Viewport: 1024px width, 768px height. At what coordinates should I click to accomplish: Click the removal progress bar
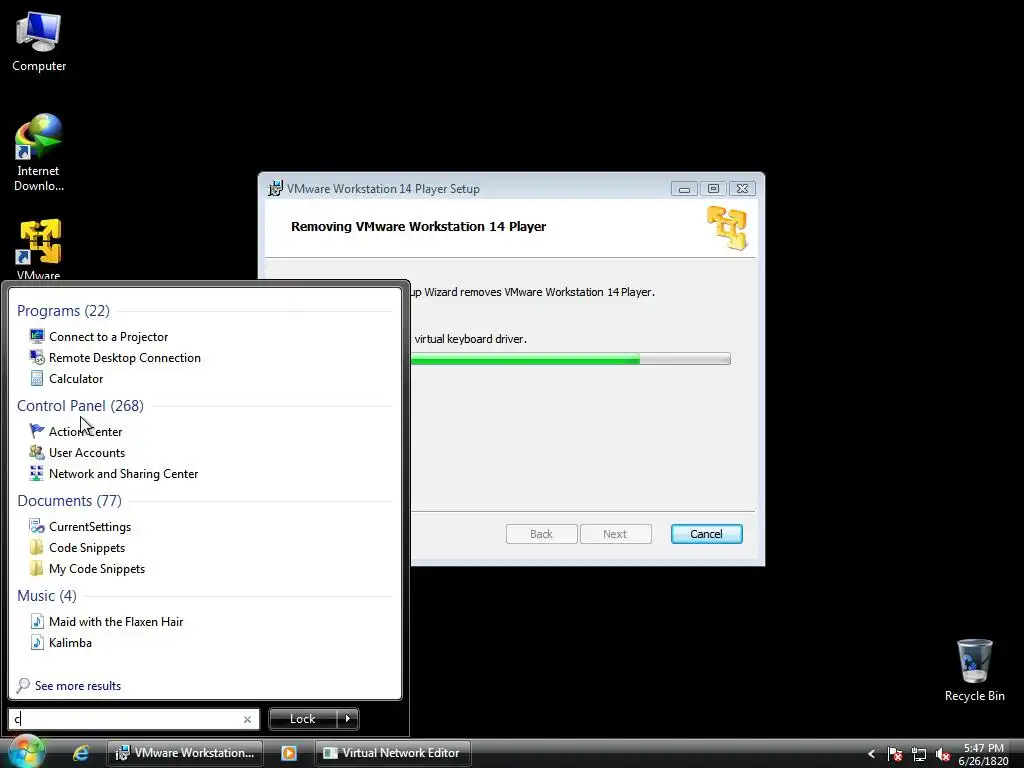coord(570,359)
